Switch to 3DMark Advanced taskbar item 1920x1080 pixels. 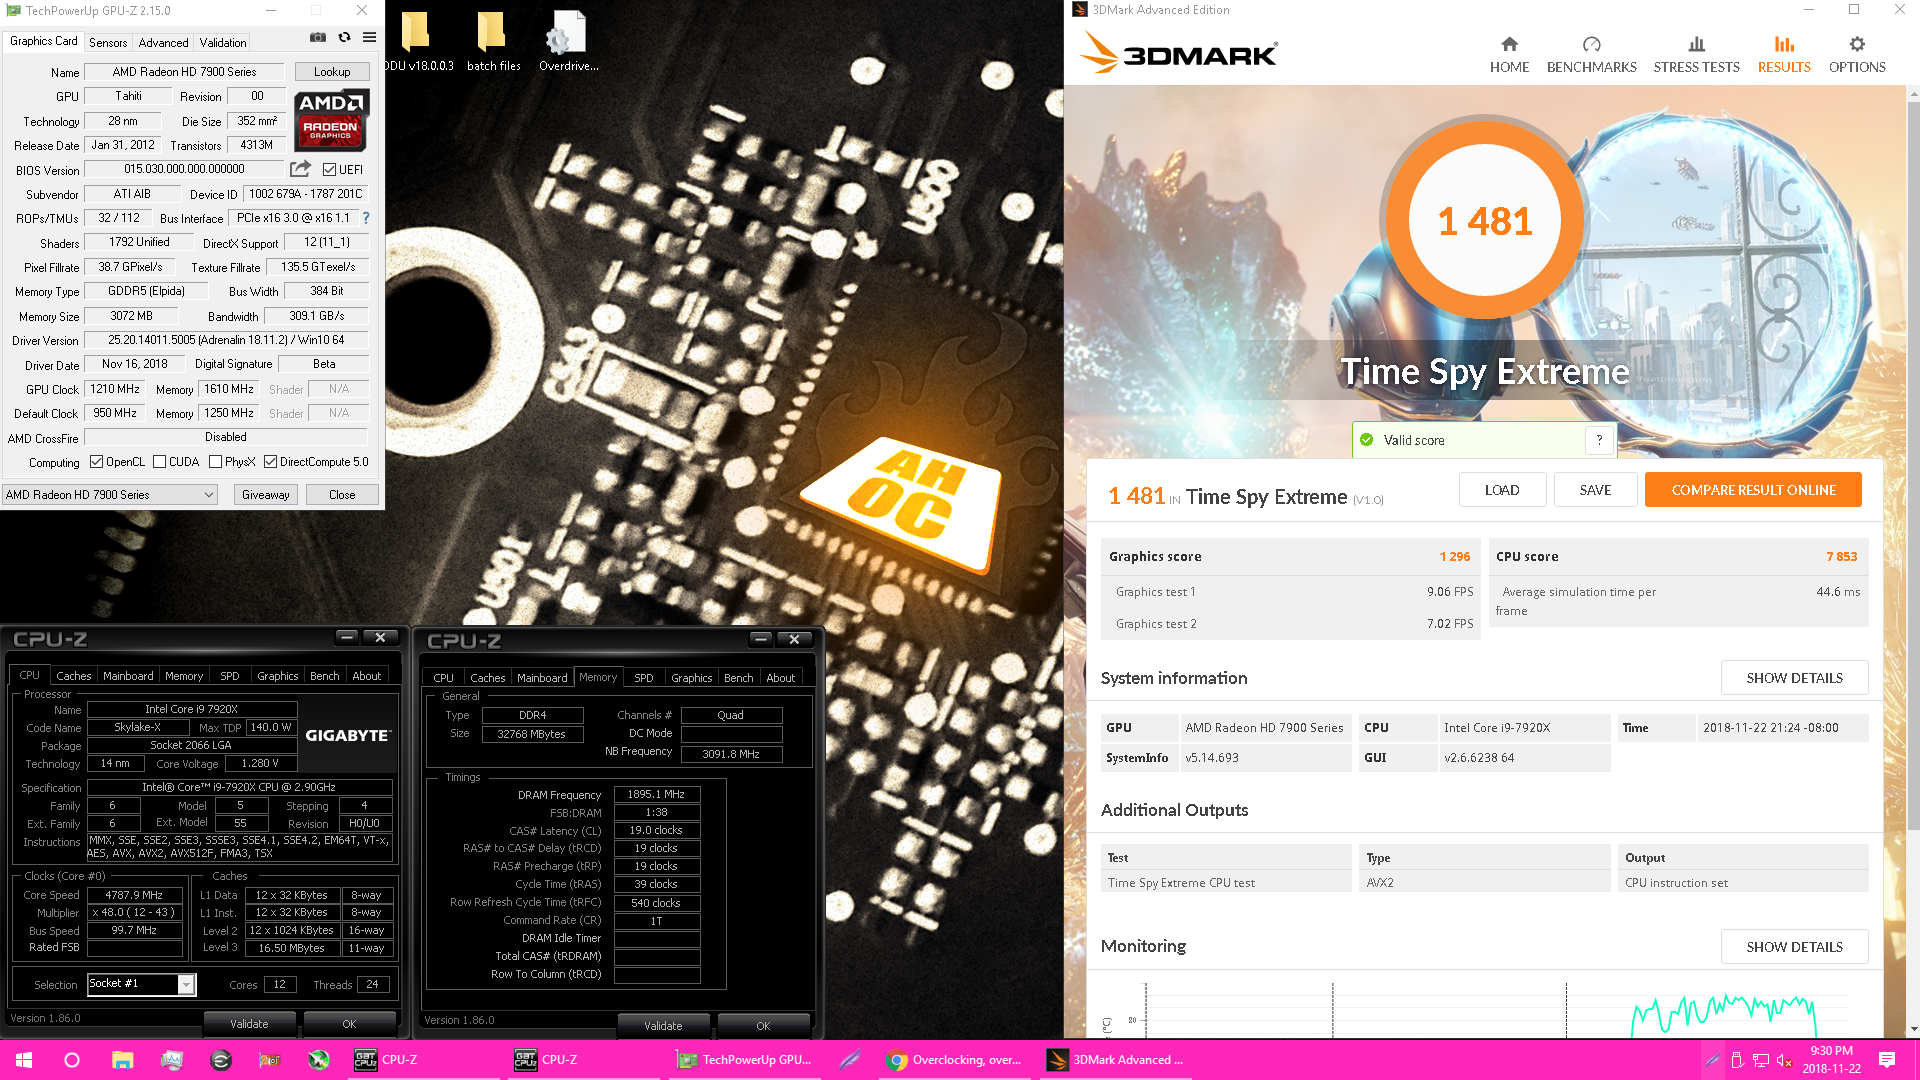click(1115, 1060)
